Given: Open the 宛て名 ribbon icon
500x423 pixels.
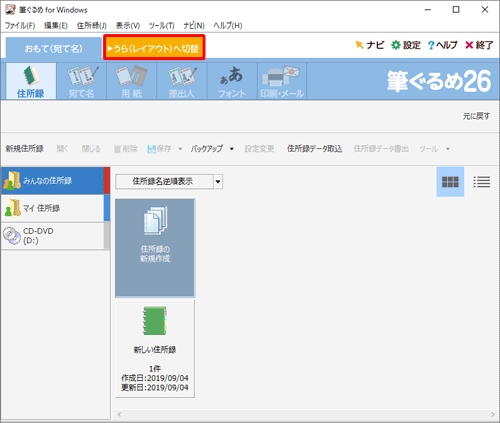Looking at the screenshot, I should click(82, 81).
